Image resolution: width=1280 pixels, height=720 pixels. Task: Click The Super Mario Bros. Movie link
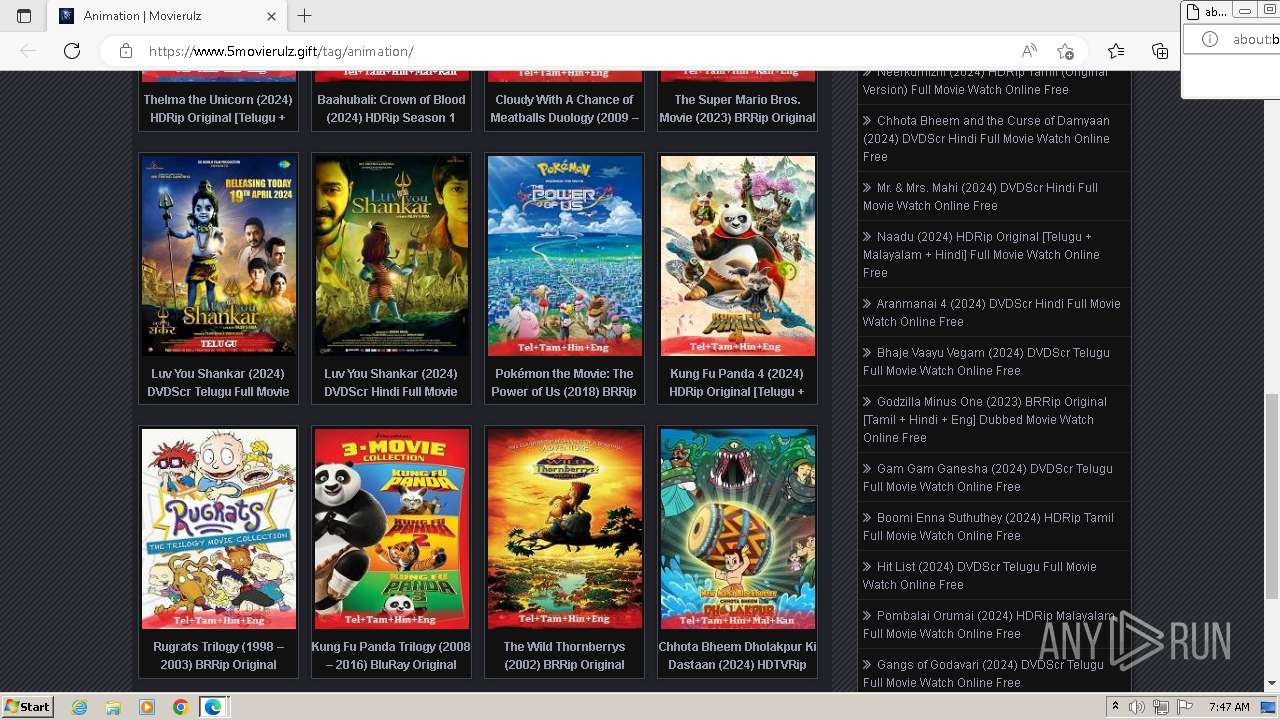737,109
